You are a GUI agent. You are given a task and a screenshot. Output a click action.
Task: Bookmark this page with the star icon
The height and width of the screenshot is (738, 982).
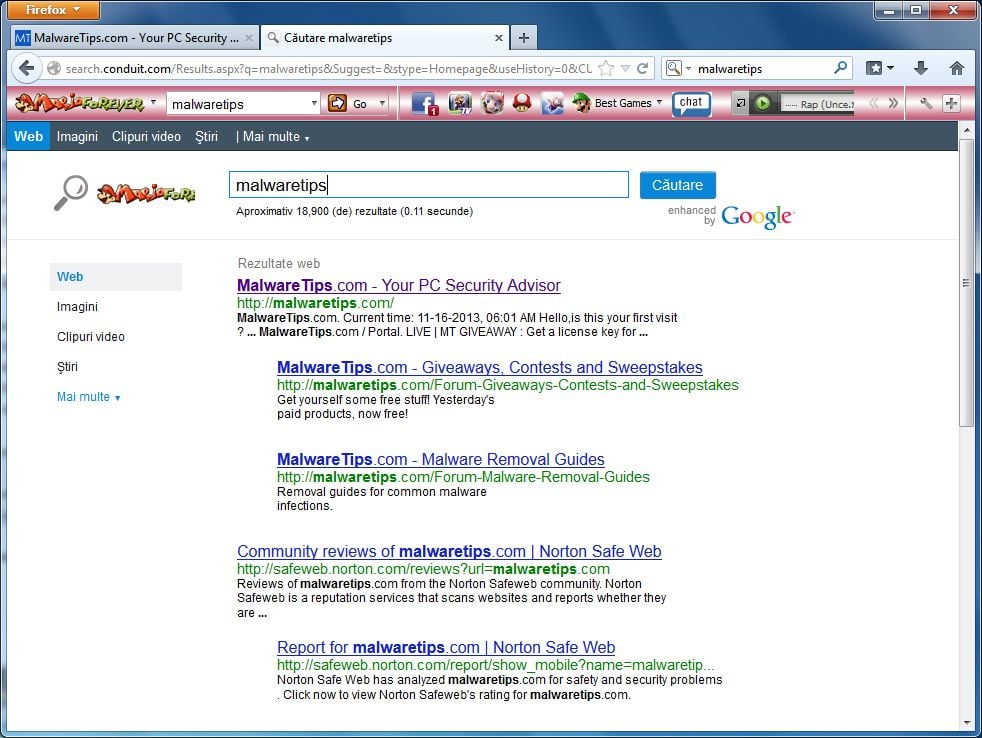tap(606, 68)
